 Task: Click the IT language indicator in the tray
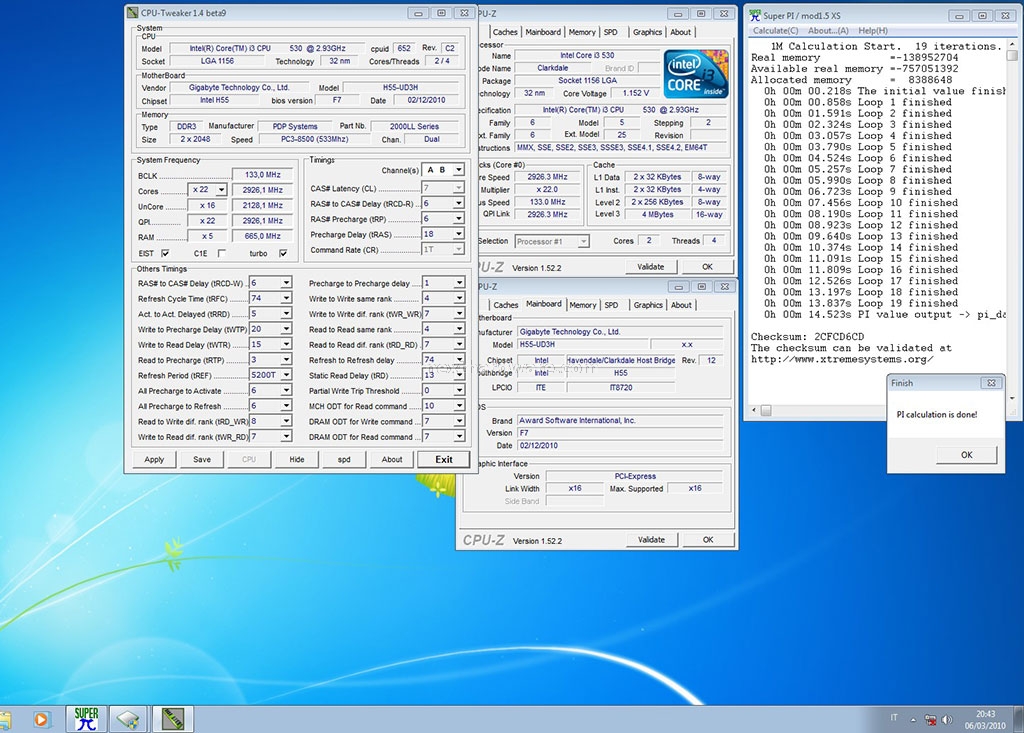(x=894, y=718)
